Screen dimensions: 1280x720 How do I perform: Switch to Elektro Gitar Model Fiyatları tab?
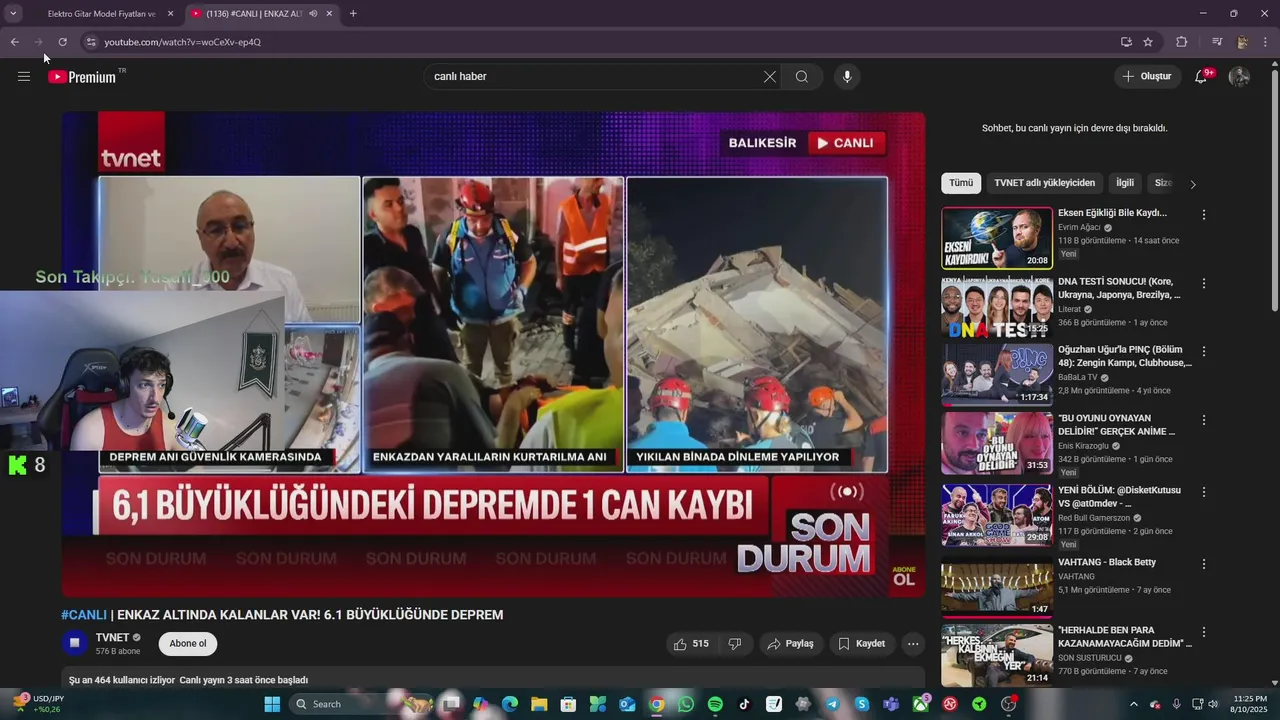coord(101,14)
